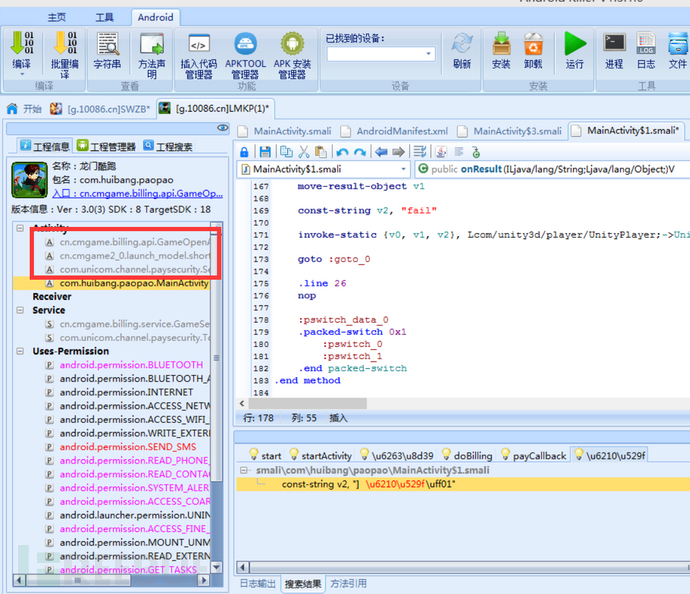Undo the last edit in editor
The width and height of the screenshot is (690, 594).
click(342, 153)
